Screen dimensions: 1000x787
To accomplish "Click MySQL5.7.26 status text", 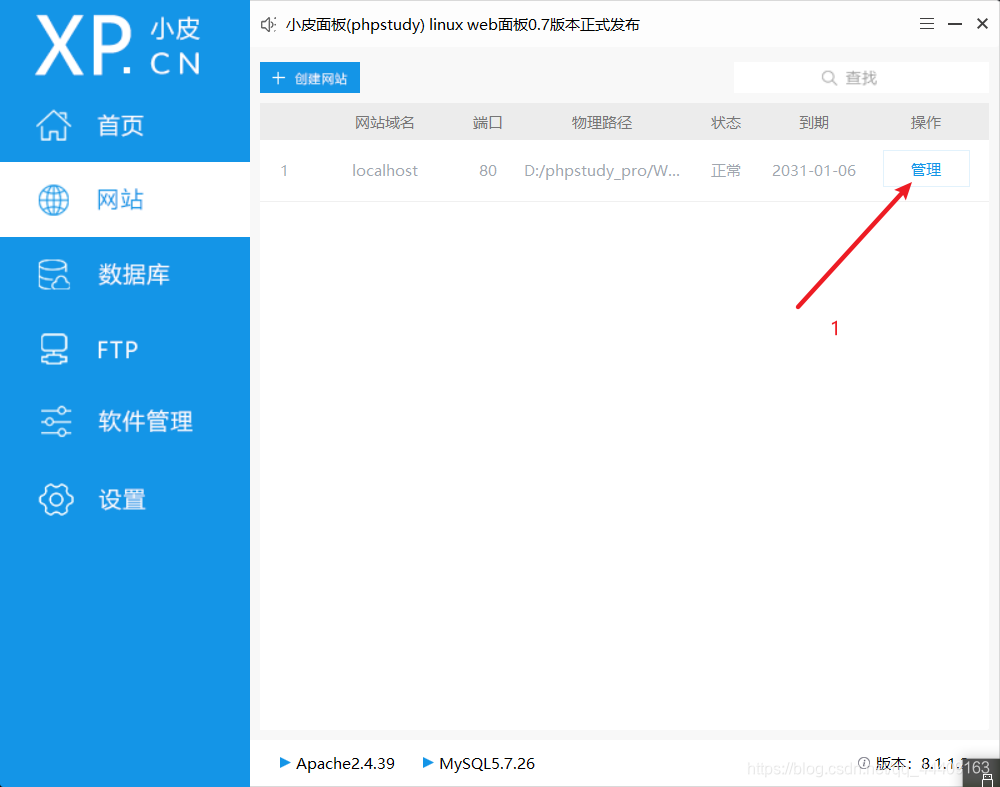I will point(487,763).
